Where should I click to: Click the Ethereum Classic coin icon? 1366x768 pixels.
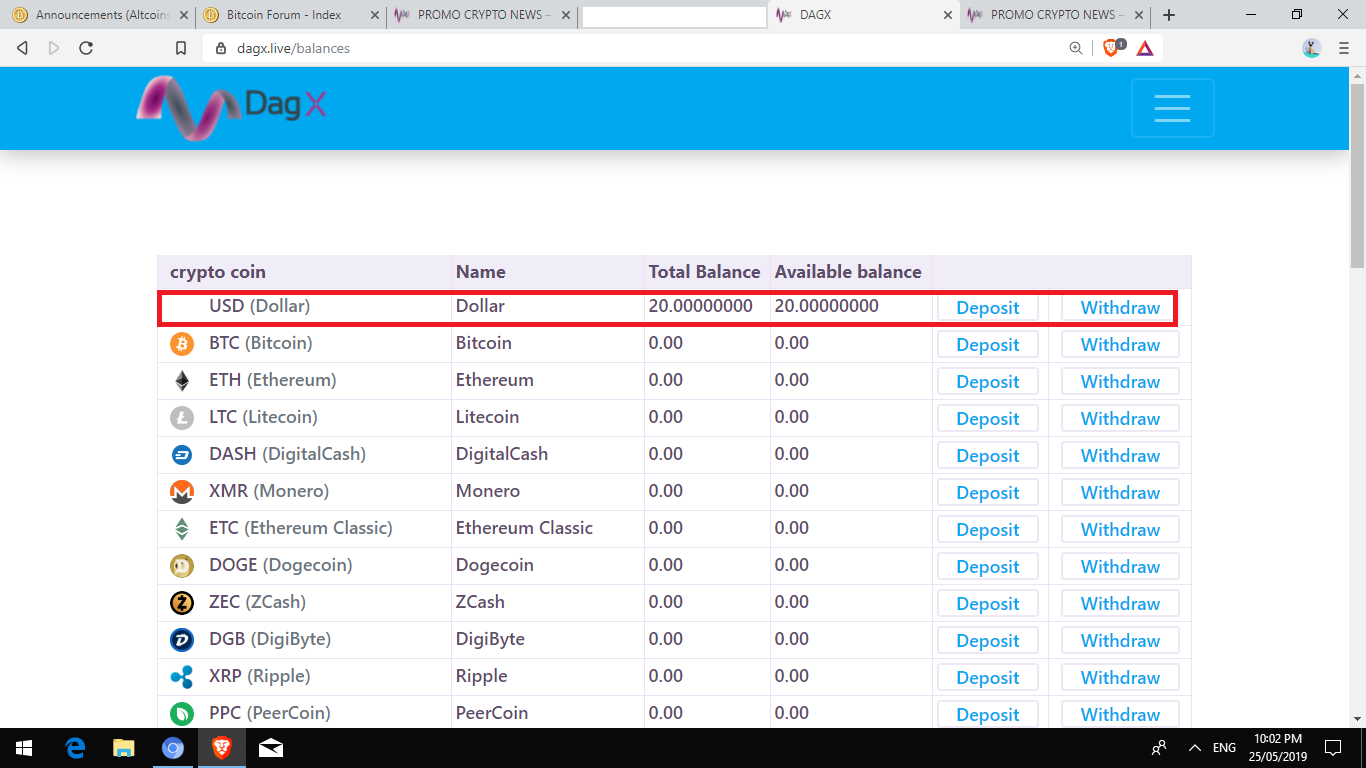pyautogui.click(x=182, y=529)
